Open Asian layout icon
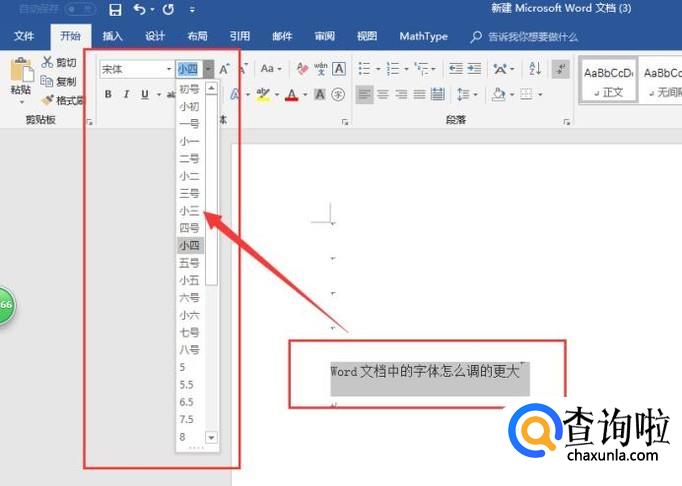 pos(501,69)
